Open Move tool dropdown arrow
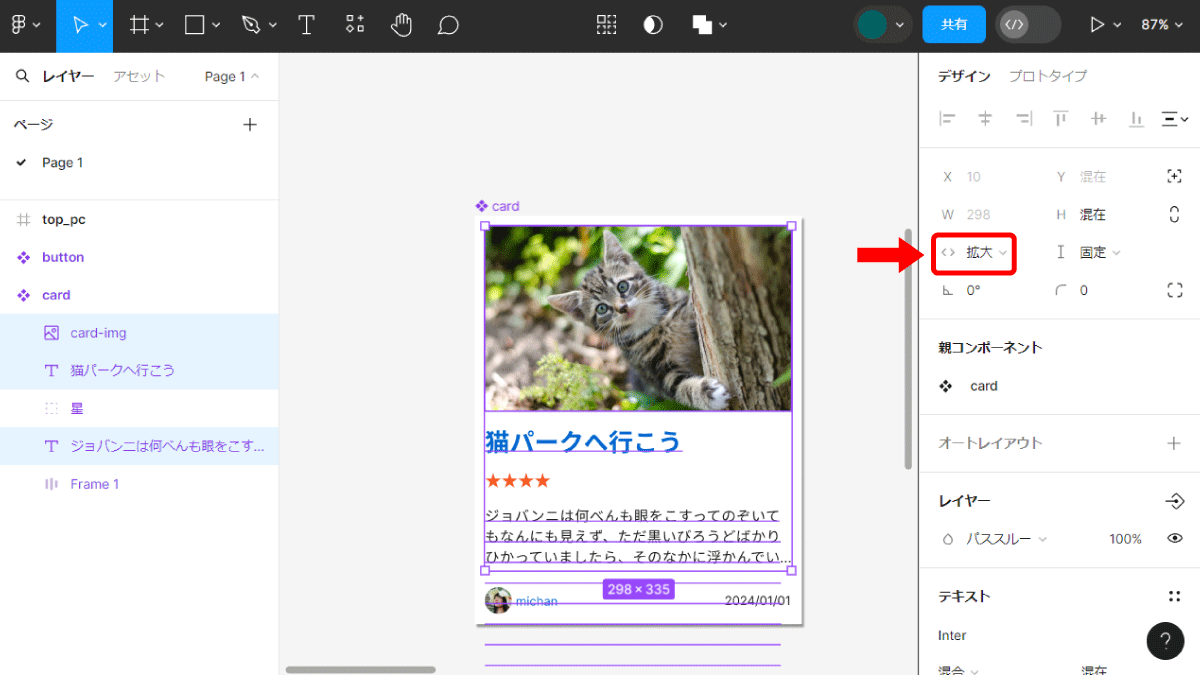The image size is (1200, 675). point(103,25)
